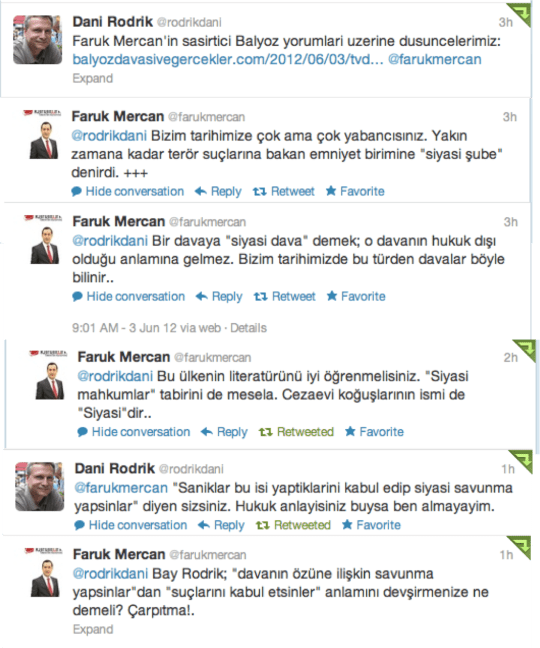Hide conversation on the "siyasi şube" tweet
Screen dimensions: 540x648
point(128,191)
